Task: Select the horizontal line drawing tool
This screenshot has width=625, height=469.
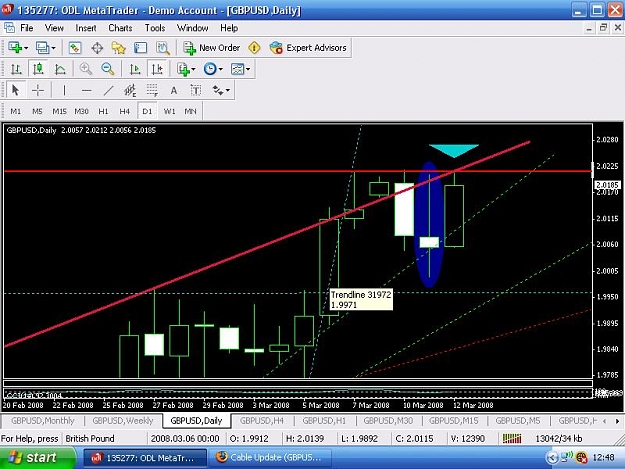Action: pyautogui.click(x=86, y=90)
